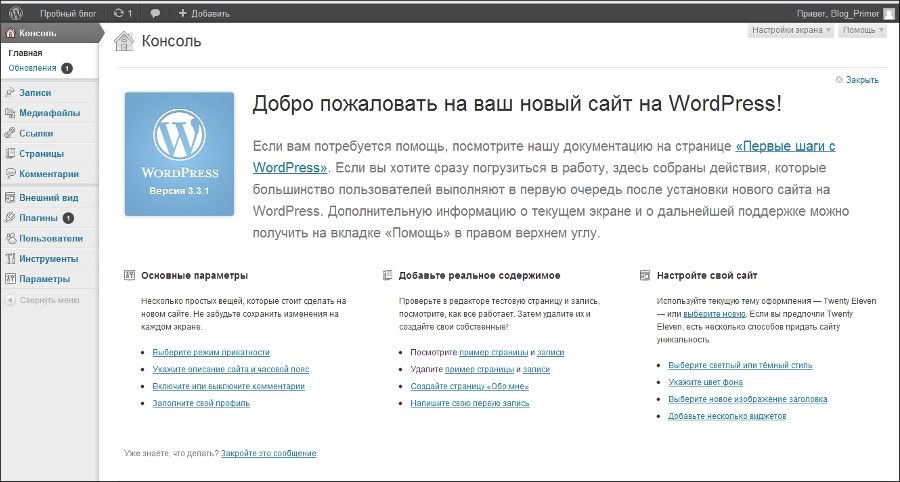Click the large WordPress version 3.3.1 logo

pos(179,154)
